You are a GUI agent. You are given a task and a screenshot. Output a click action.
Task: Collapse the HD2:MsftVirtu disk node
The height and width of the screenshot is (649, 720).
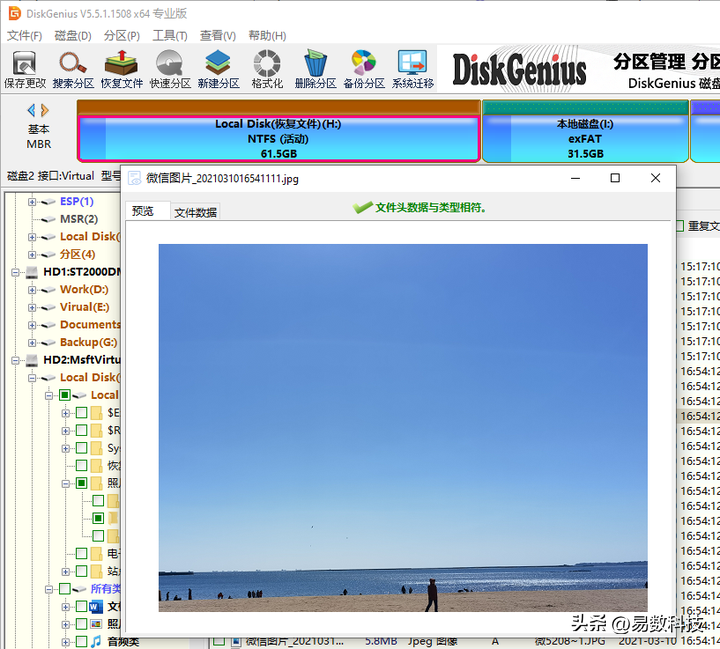[15, 361]
